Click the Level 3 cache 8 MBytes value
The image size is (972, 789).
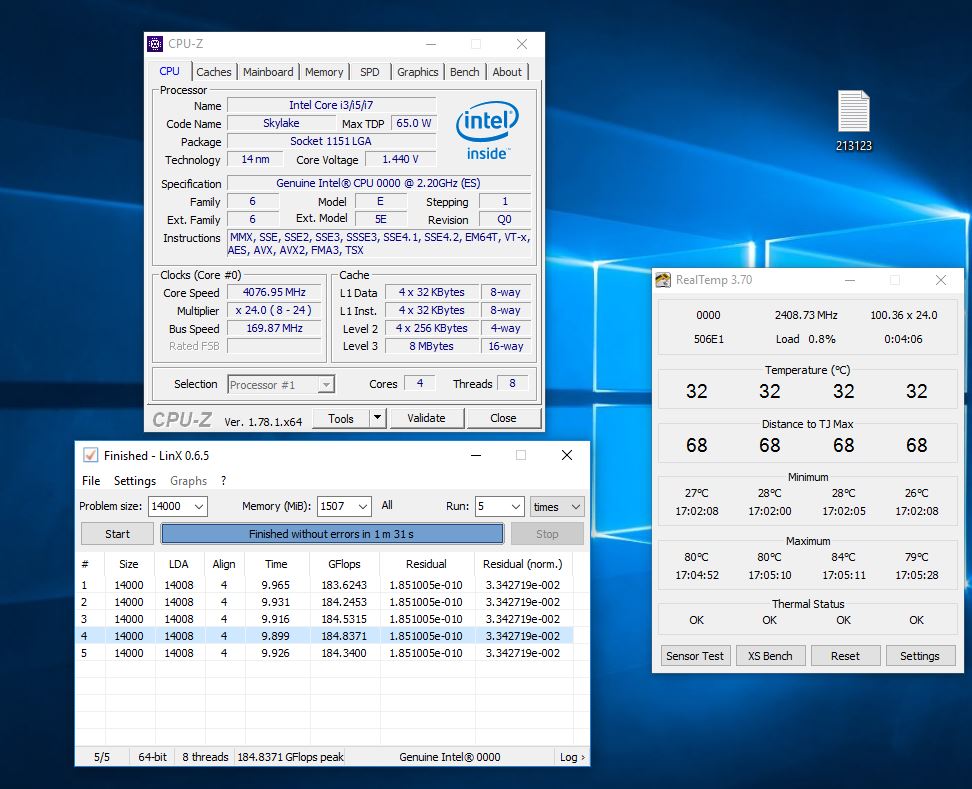pos(431,346)
